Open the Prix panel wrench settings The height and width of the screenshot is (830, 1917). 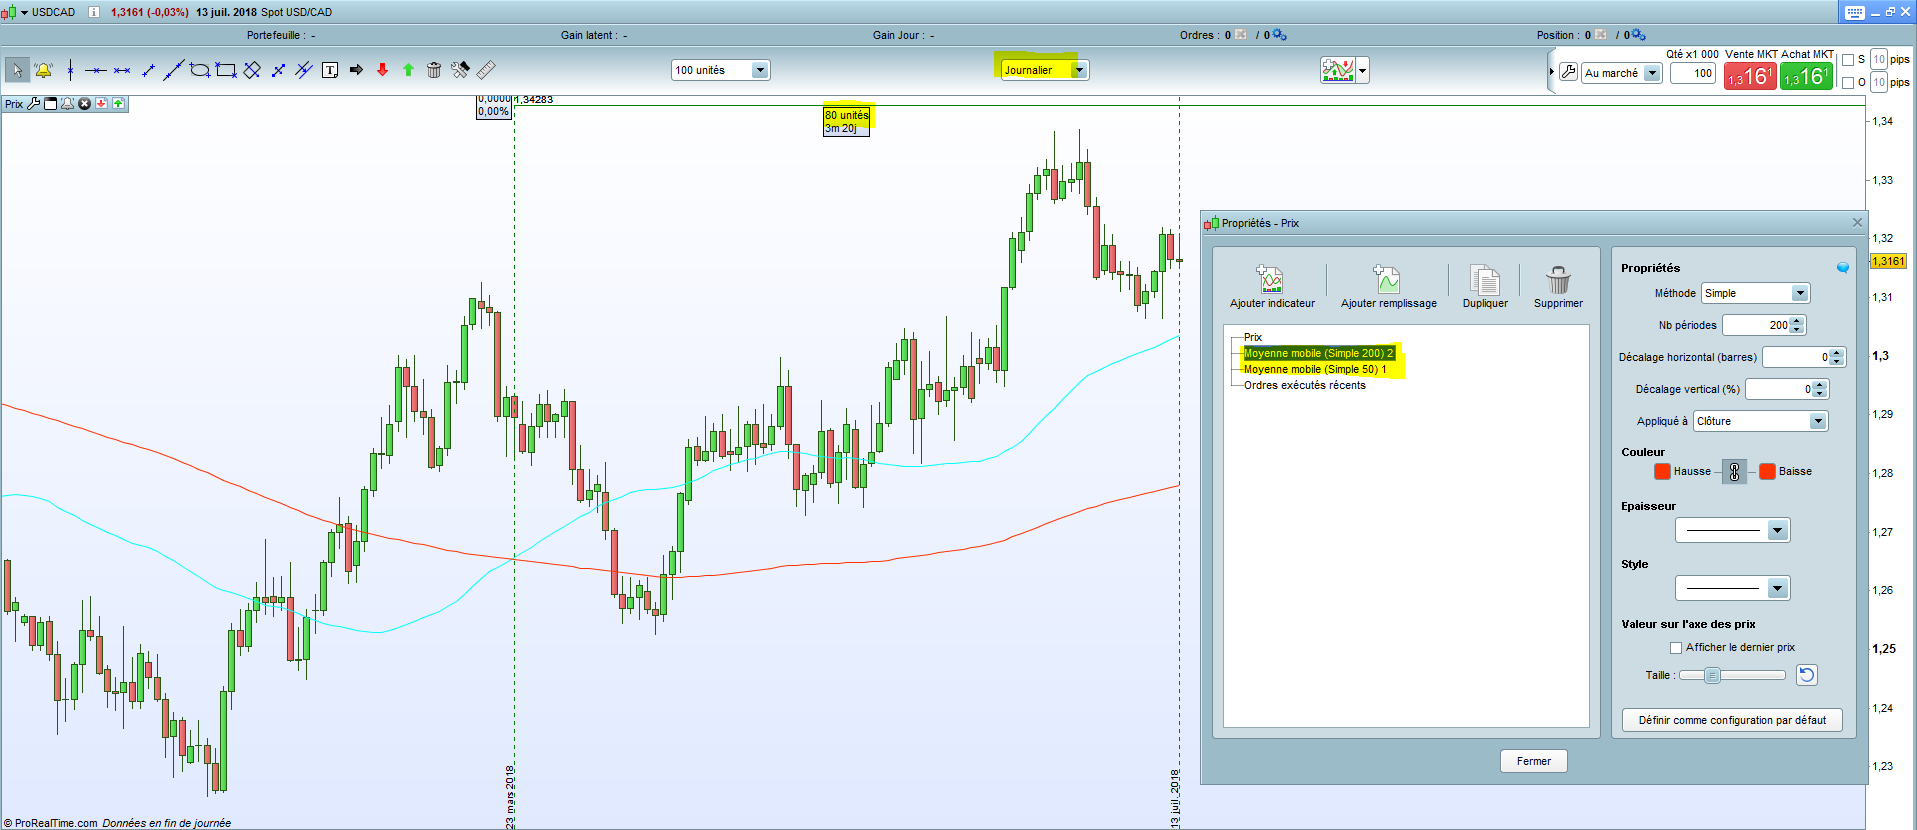click(34, 103)
